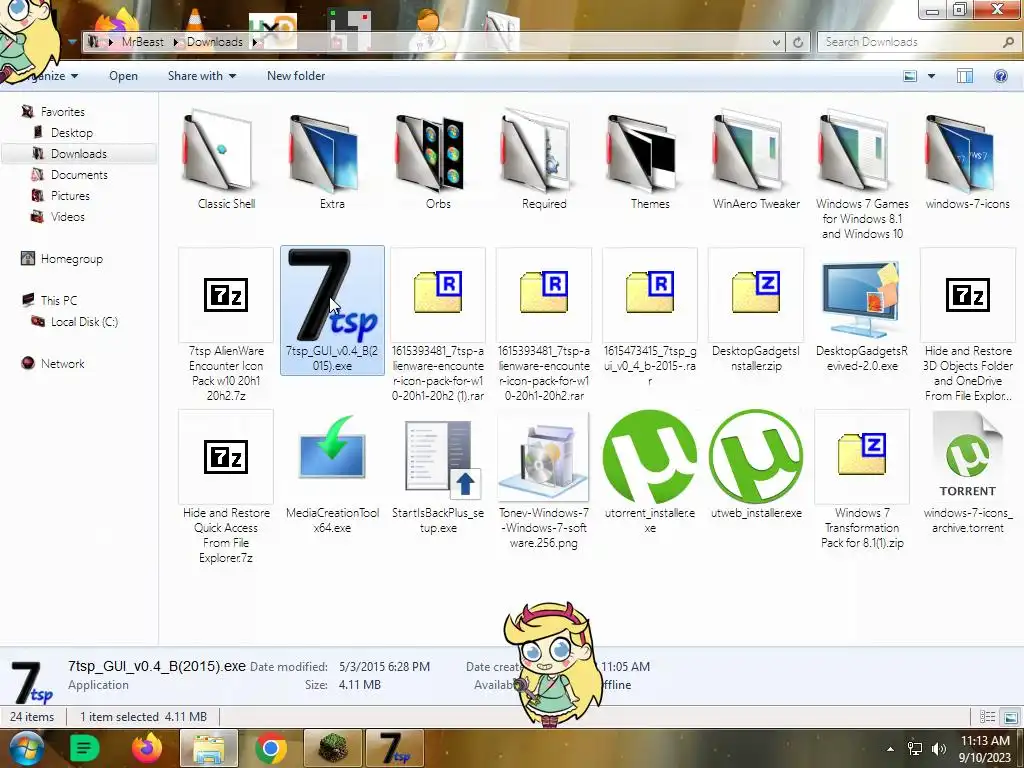Select the 1615473415_7tsp_gui rar archive
The image size is (1024, 768).
pyautogui.click(x=650, y=317)
